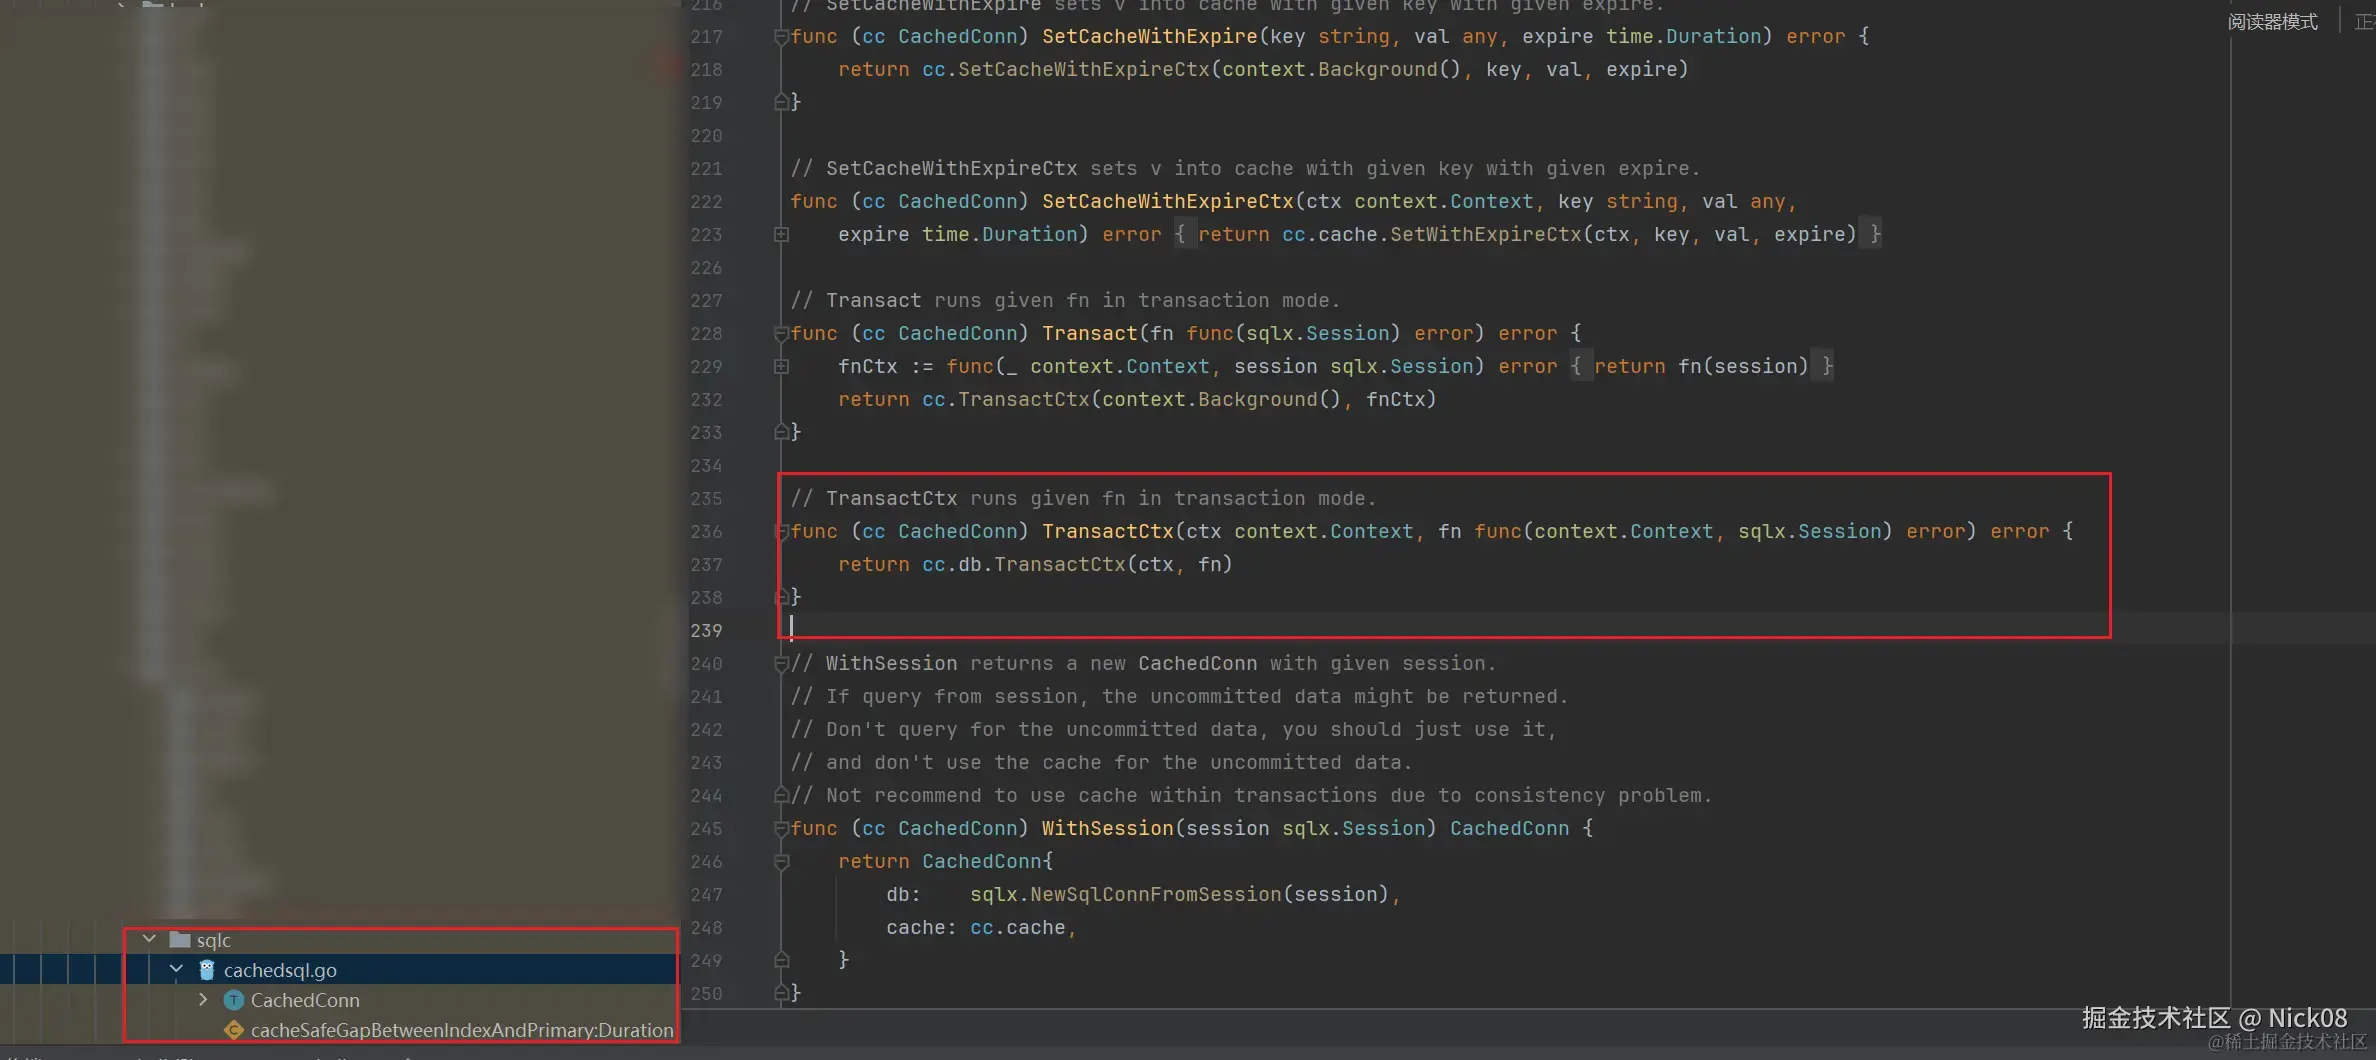Click the CachedConn type icon
2376x1060 pixels.
234,1000
